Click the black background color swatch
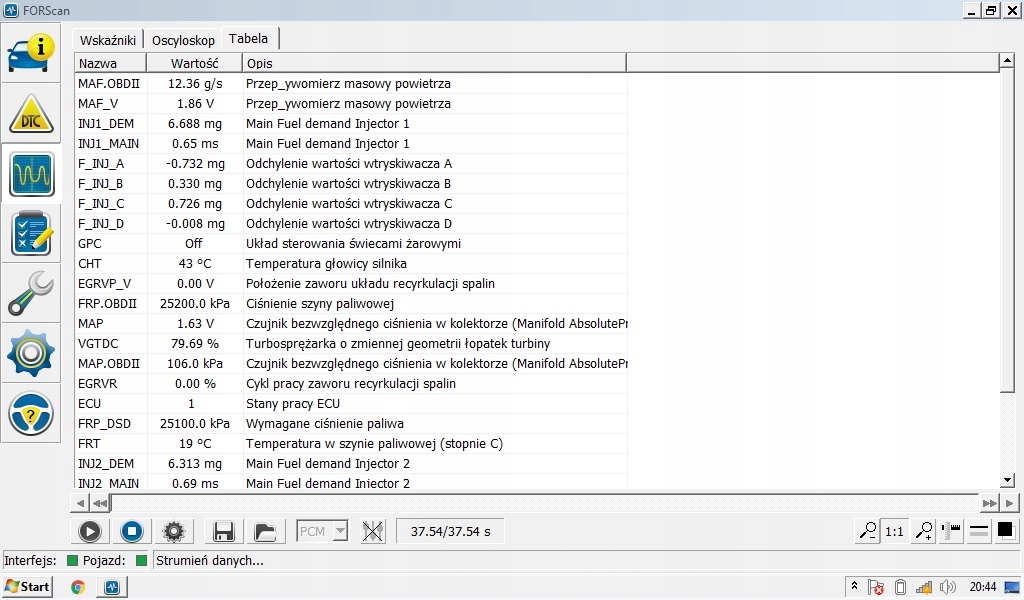The image size is (1024, 600). coord(1006,531)
